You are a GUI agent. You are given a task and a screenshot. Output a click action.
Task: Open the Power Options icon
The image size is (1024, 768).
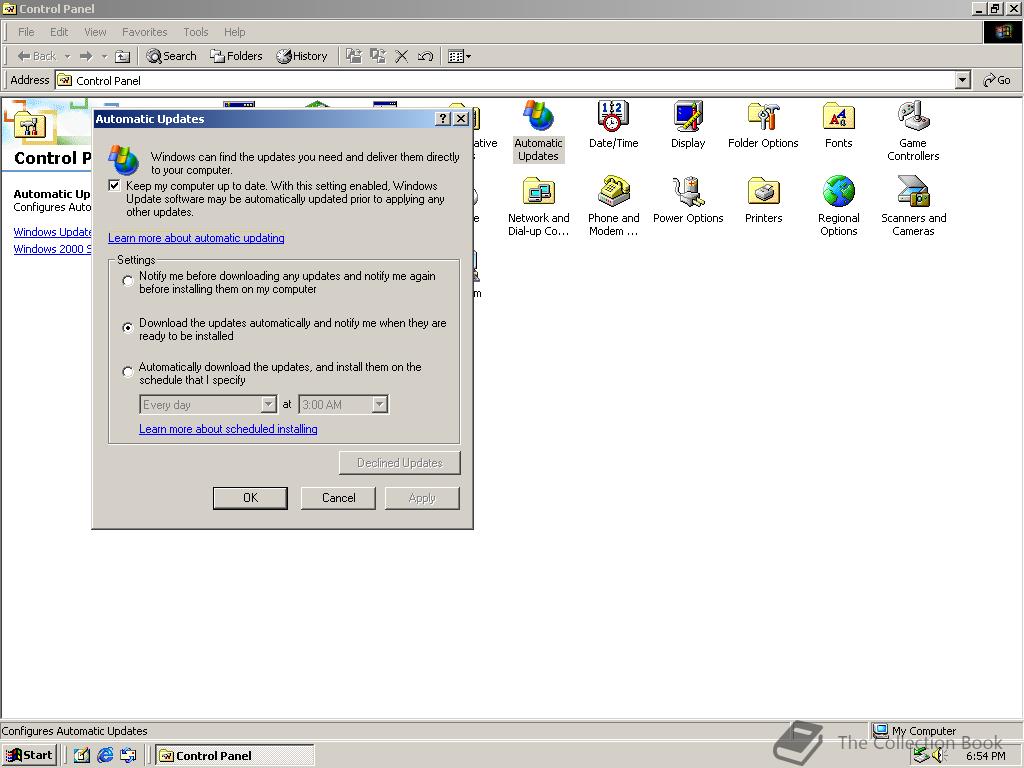point(688,200)
